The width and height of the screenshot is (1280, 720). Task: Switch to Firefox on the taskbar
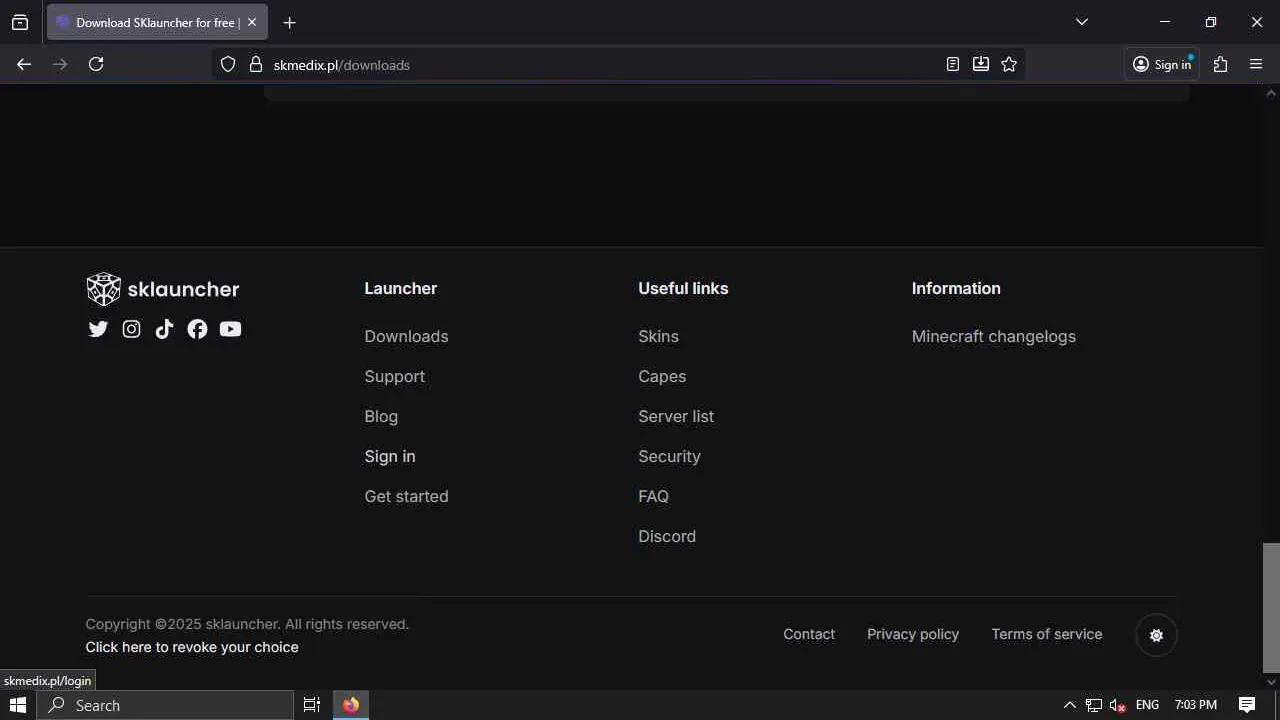pyautogui.click(x=351, y=705)
